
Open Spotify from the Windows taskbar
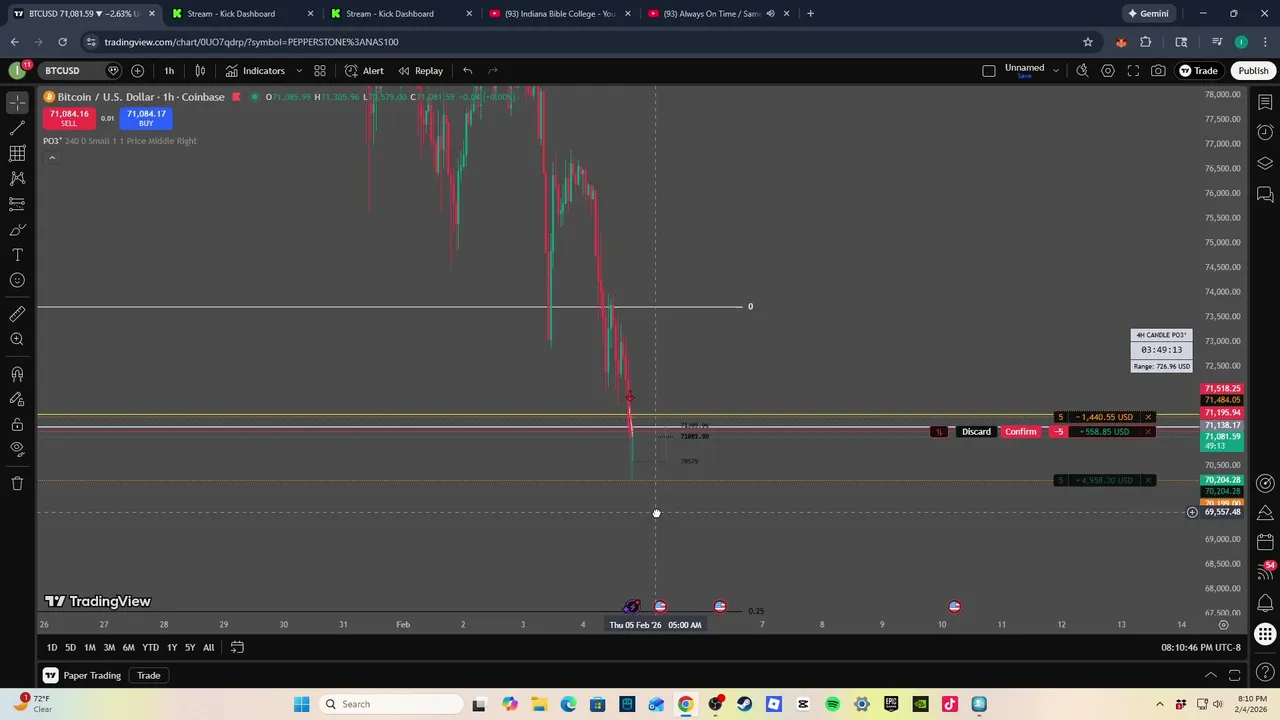[833, 704]
